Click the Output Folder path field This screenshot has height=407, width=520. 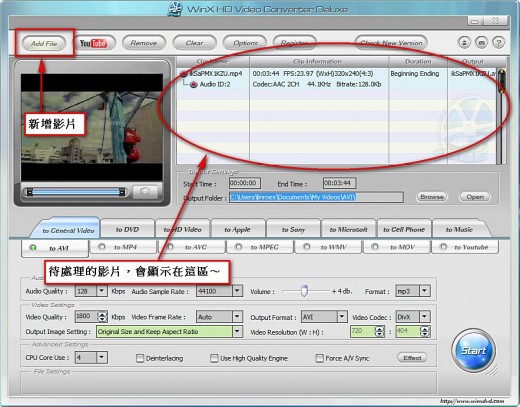coord(316,197)
